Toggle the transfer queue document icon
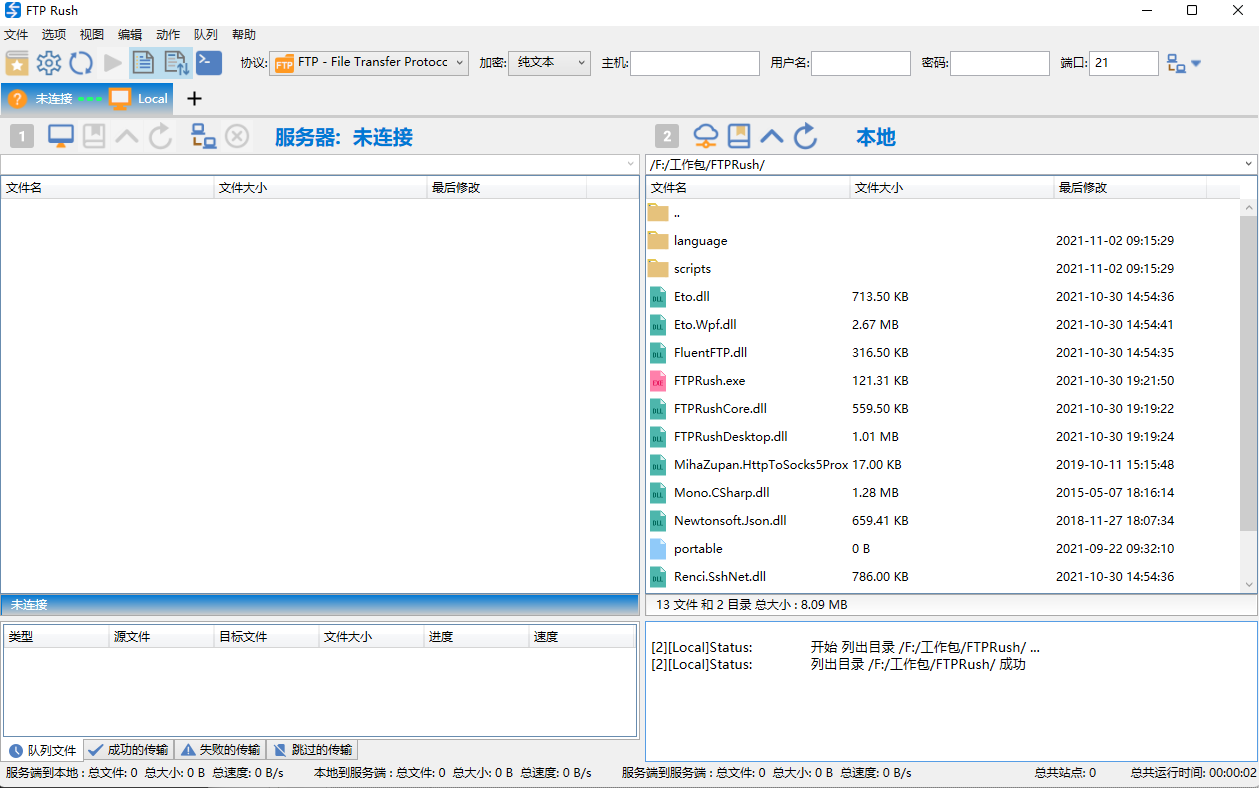The height and width of the screenshot is (788, 1259). (176, 63)
